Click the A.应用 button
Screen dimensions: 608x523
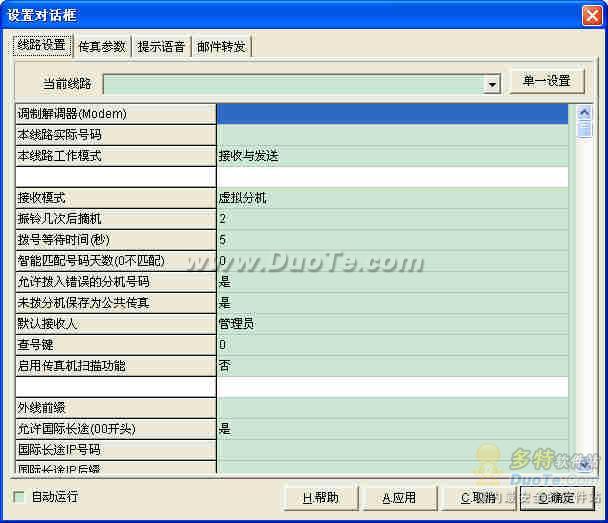(x=399, y=498)
